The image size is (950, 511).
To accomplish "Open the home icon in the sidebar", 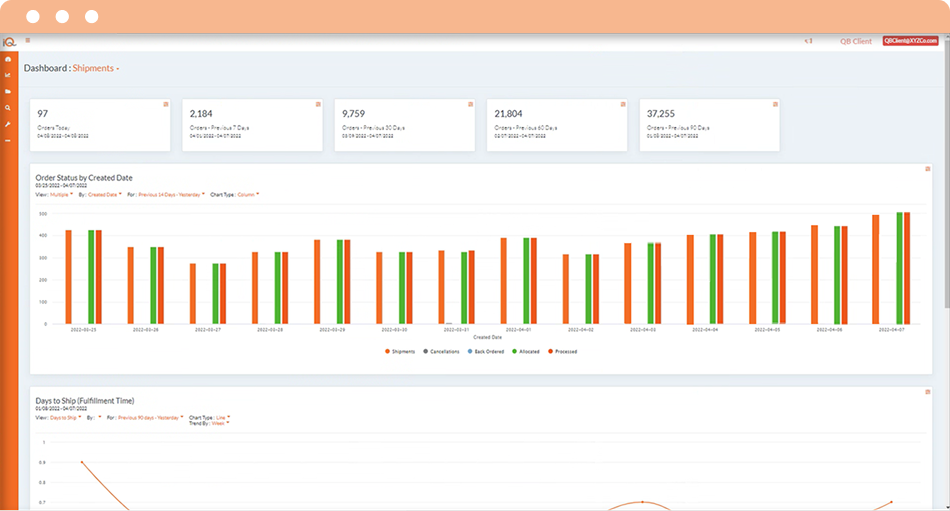I will [8, 59].
